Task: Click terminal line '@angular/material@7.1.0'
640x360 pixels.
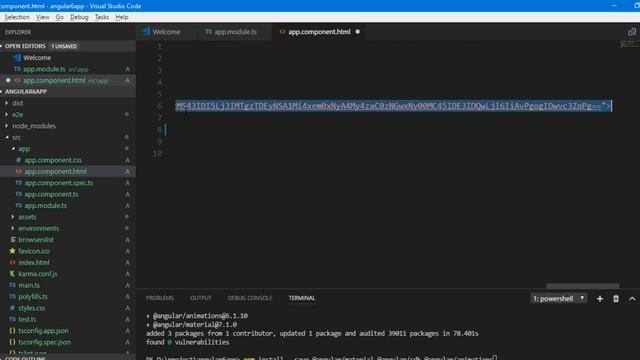Action: coord(194,325)
